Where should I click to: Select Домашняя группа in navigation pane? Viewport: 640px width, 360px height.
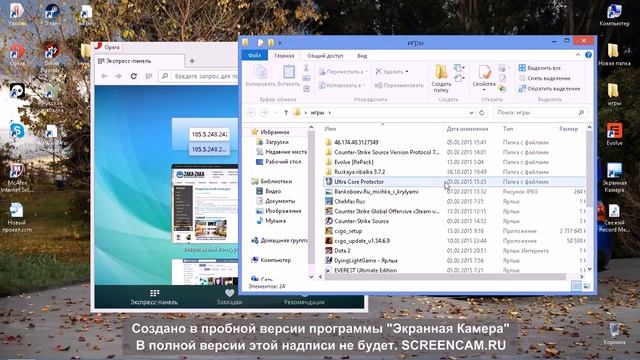(279, 240)
